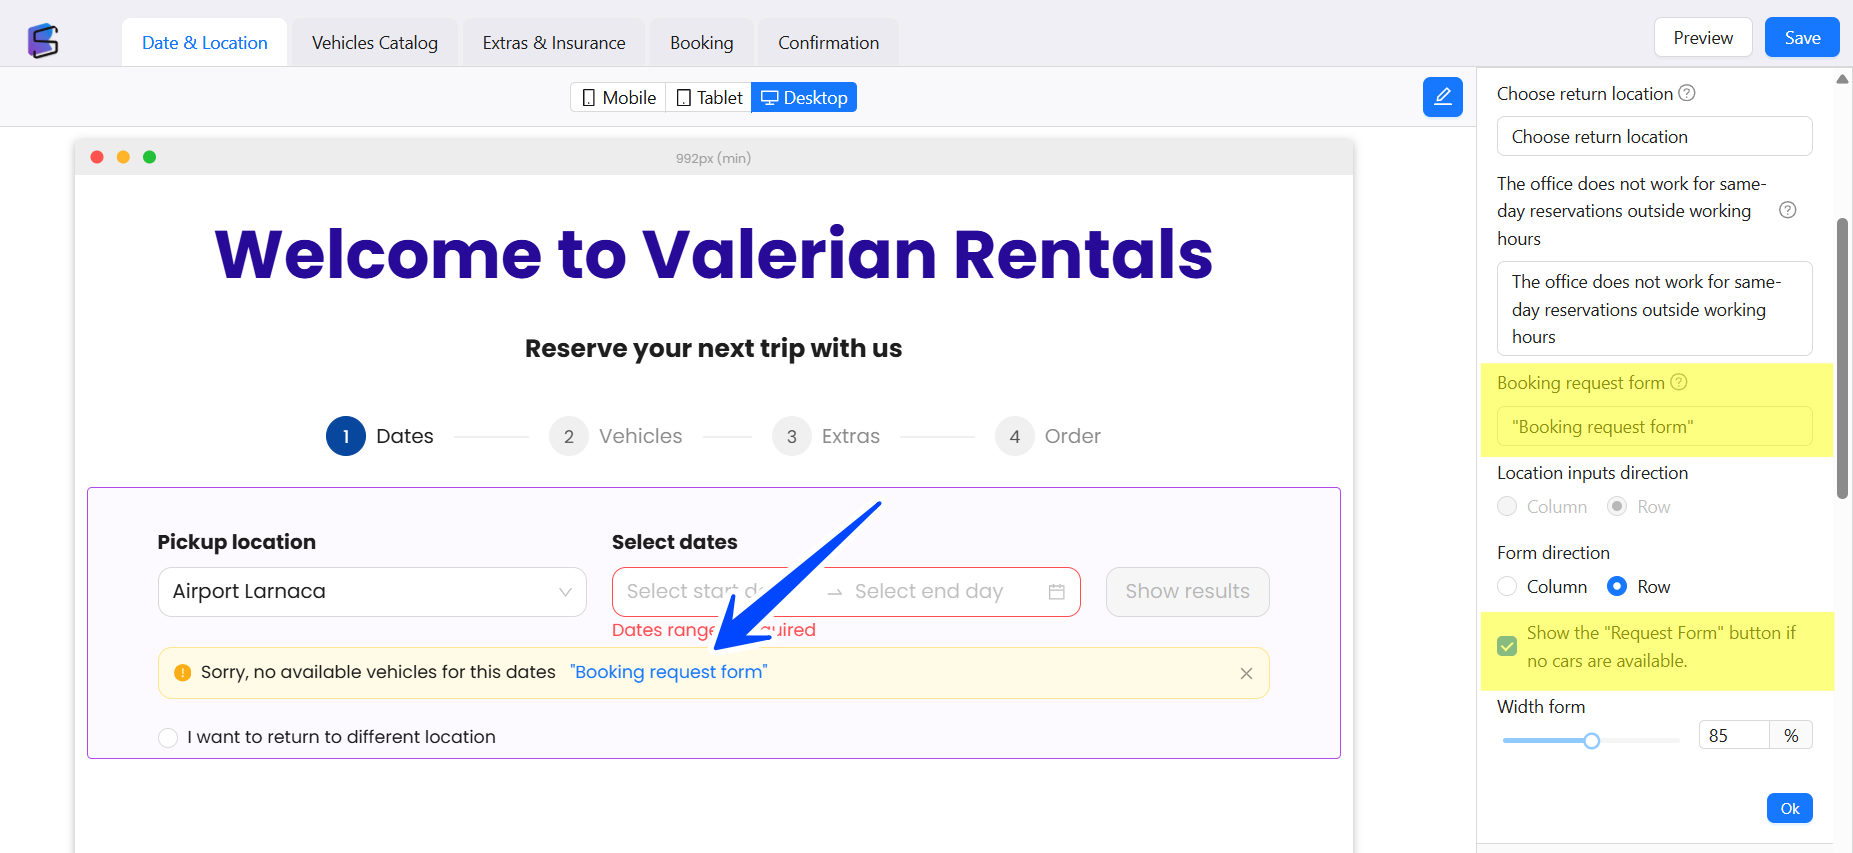Dismiss the no available vehicles alert

click(1246, 673)
